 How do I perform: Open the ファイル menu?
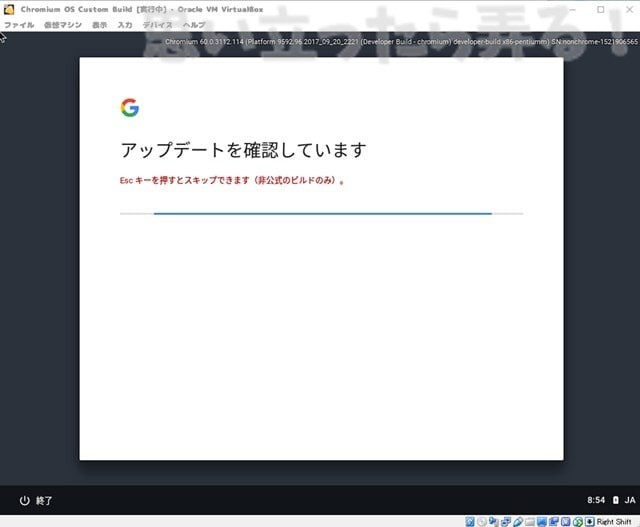click(x=19, y=25)
